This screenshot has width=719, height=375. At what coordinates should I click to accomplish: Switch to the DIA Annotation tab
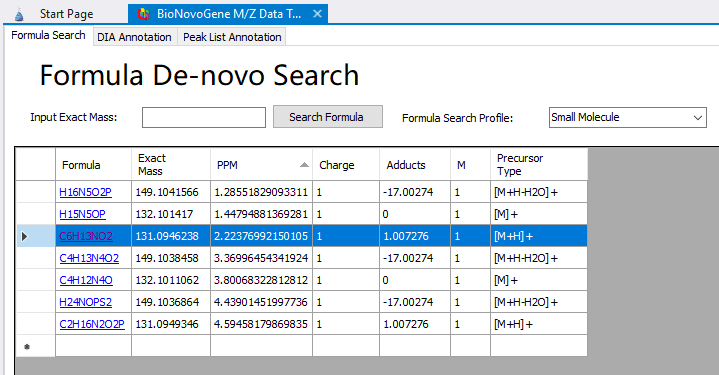point(134,37)
